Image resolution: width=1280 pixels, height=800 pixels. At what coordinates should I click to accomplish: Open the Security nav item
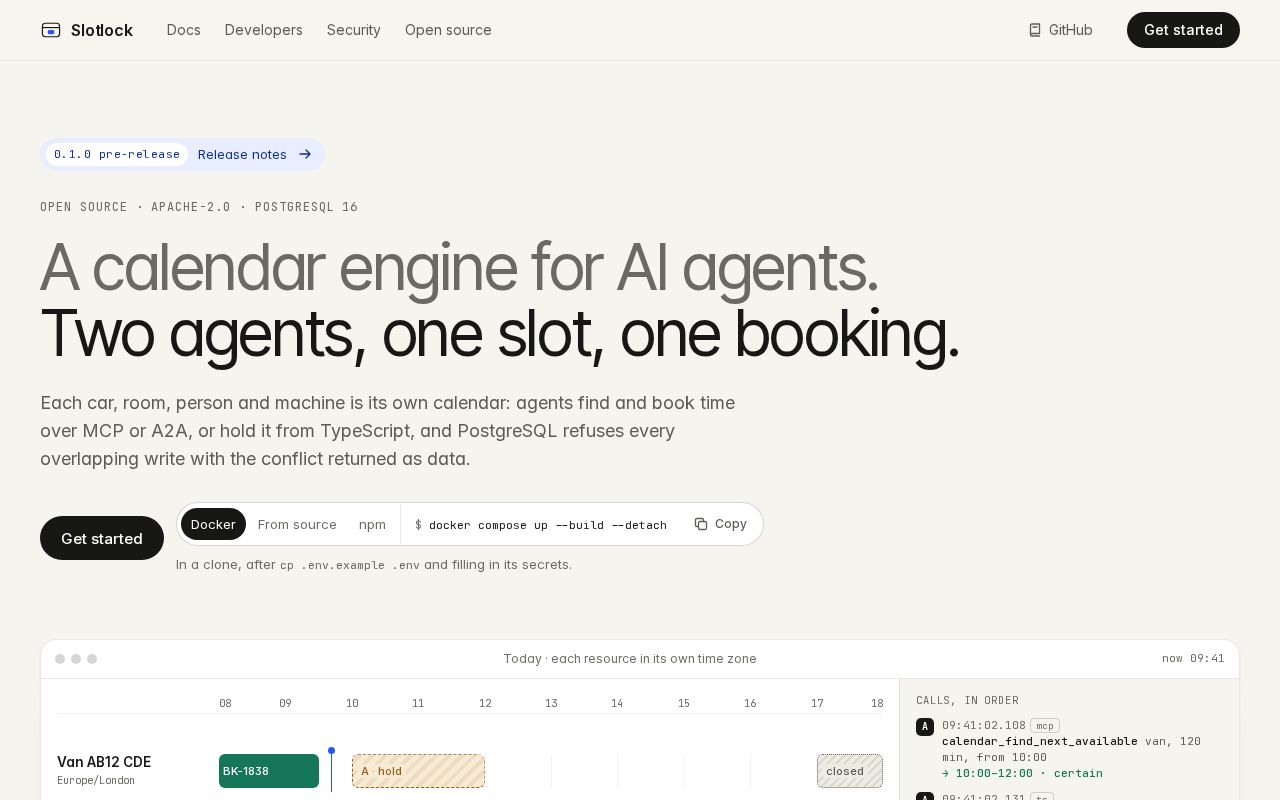coord(354,30)
